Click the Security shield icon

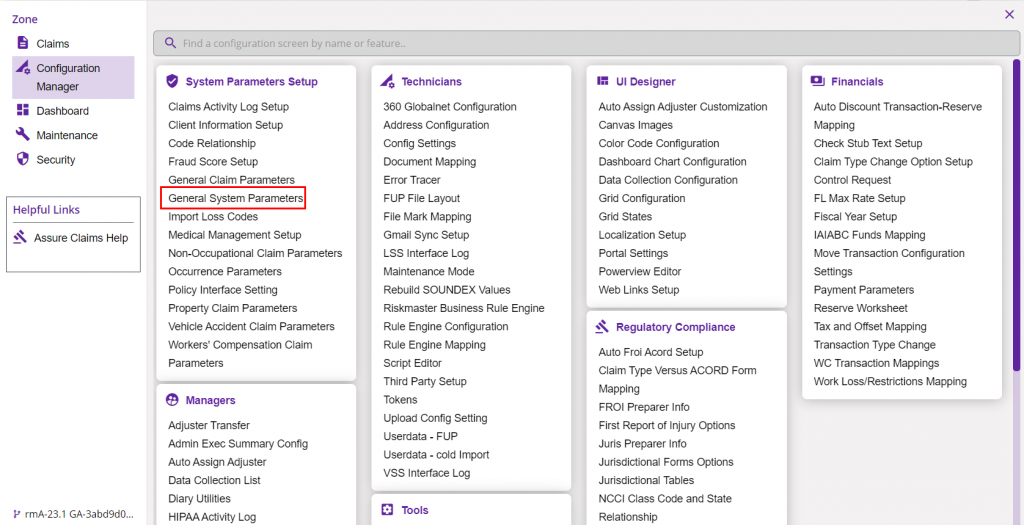23,159
